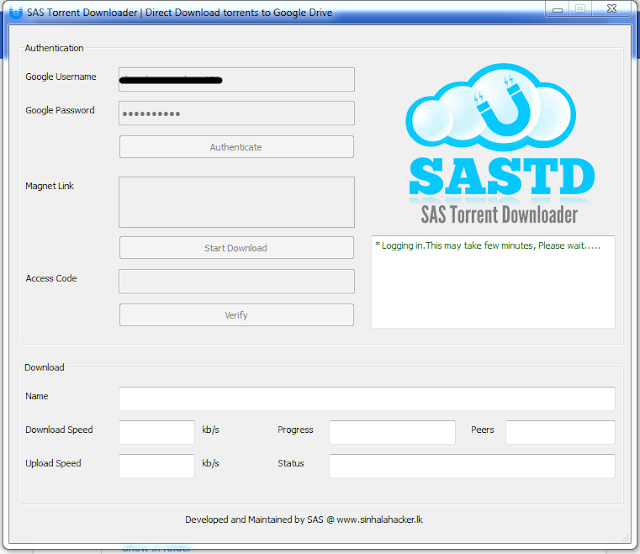Click the Upload Speed box

tap(156, 466)
